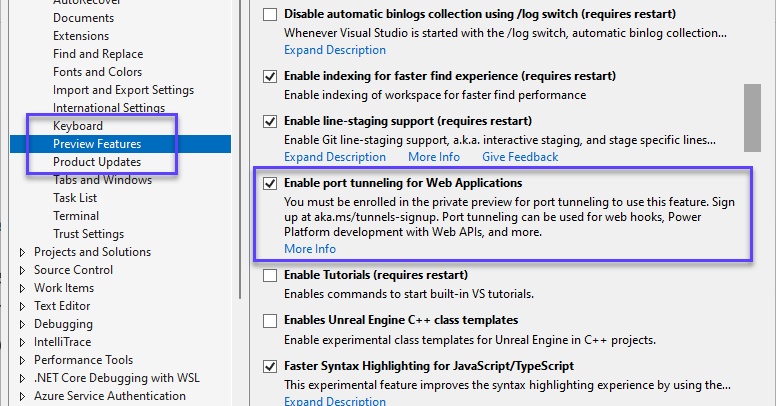Click Expand Description under Faster Syntax Highlighting
The image size is (776, 406).
coord(335,401)
